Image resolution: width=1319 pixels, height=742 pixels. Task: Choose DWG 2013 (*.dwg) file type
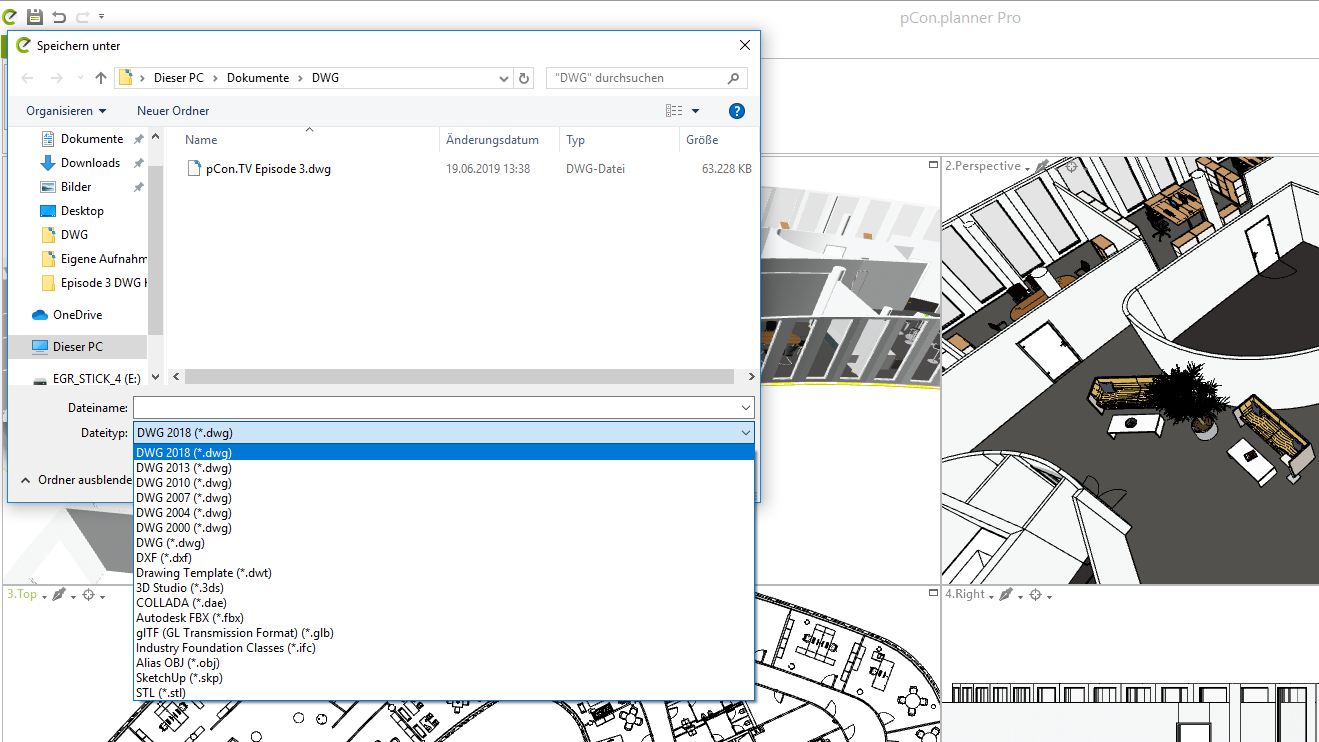(444, 468)
